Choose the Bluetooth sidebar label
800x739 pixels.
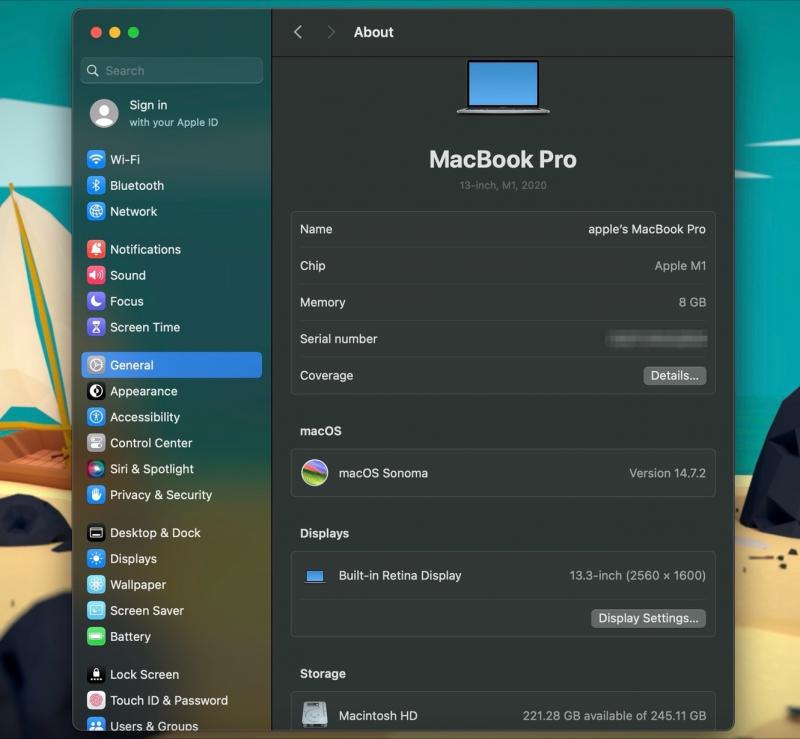(137, 185)
